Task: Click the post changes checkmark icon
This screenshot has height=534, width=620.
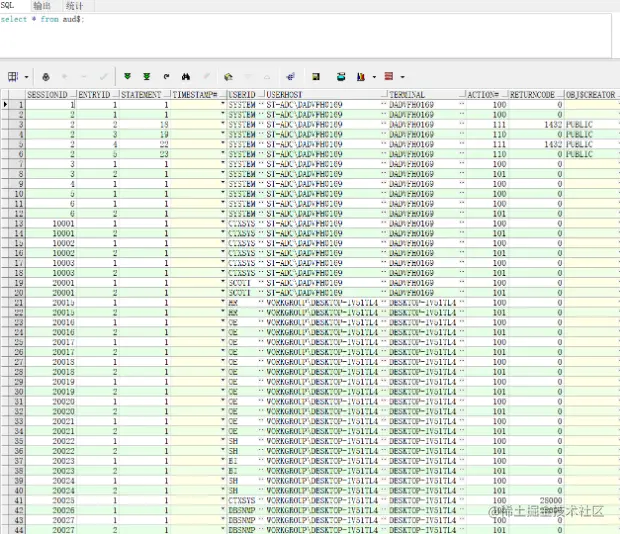Action: coord(104,77)
